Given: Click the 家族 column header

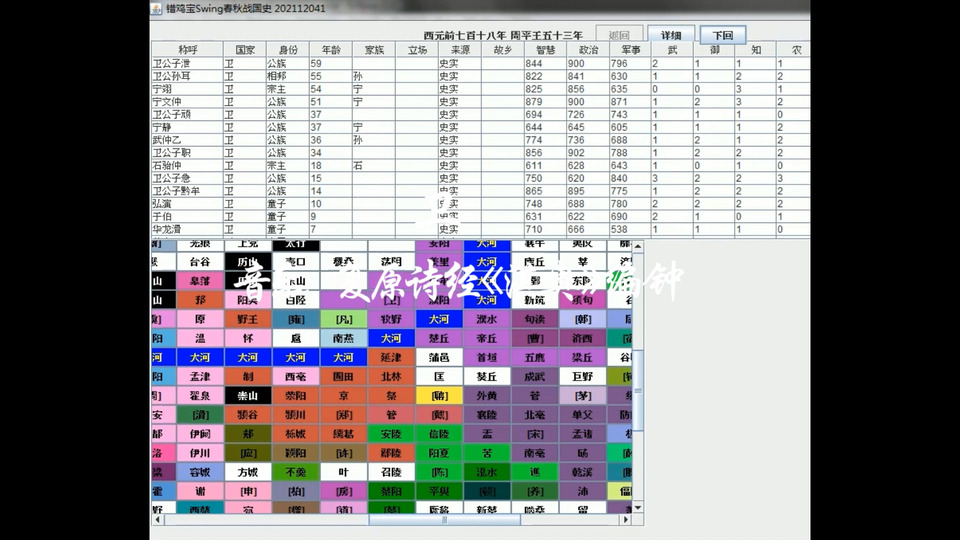Looking at the screenshot, I should tap(373, 50).
